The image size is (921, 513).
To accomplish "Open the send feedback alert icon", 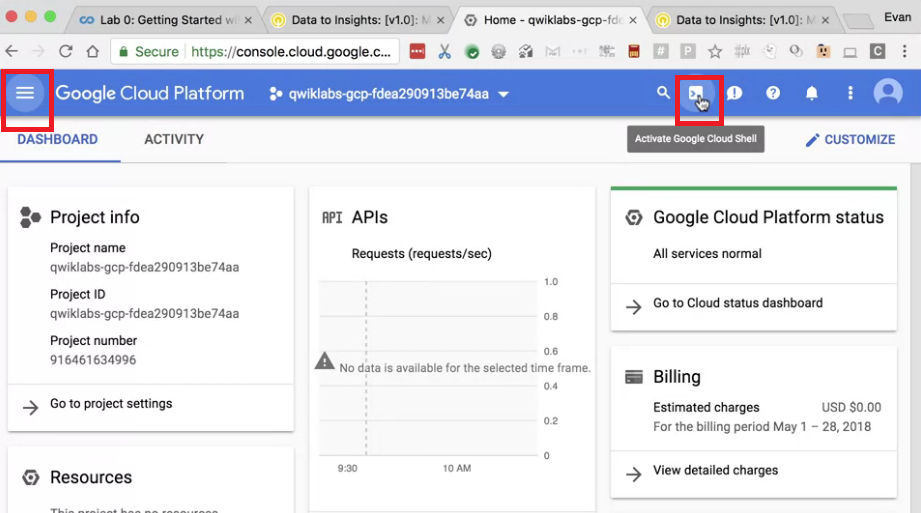I will [734, 93].
